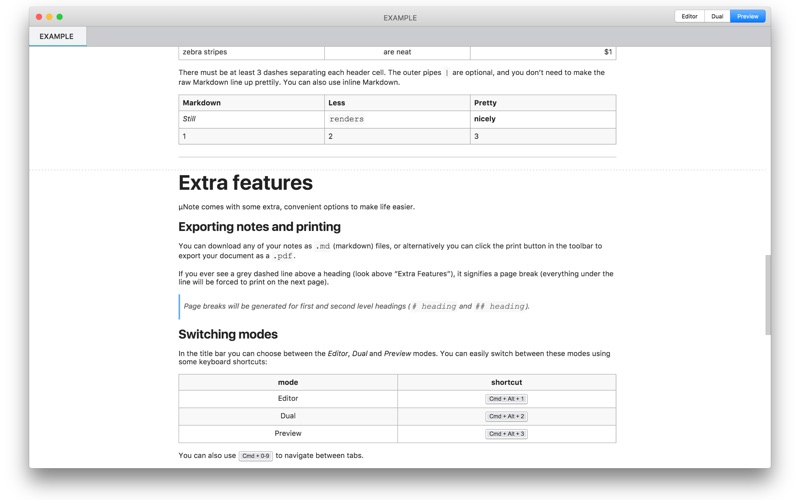Click the bold 'nicely' table cell
The height and width of the screenshot is (500, 800).
pos(485,119)
